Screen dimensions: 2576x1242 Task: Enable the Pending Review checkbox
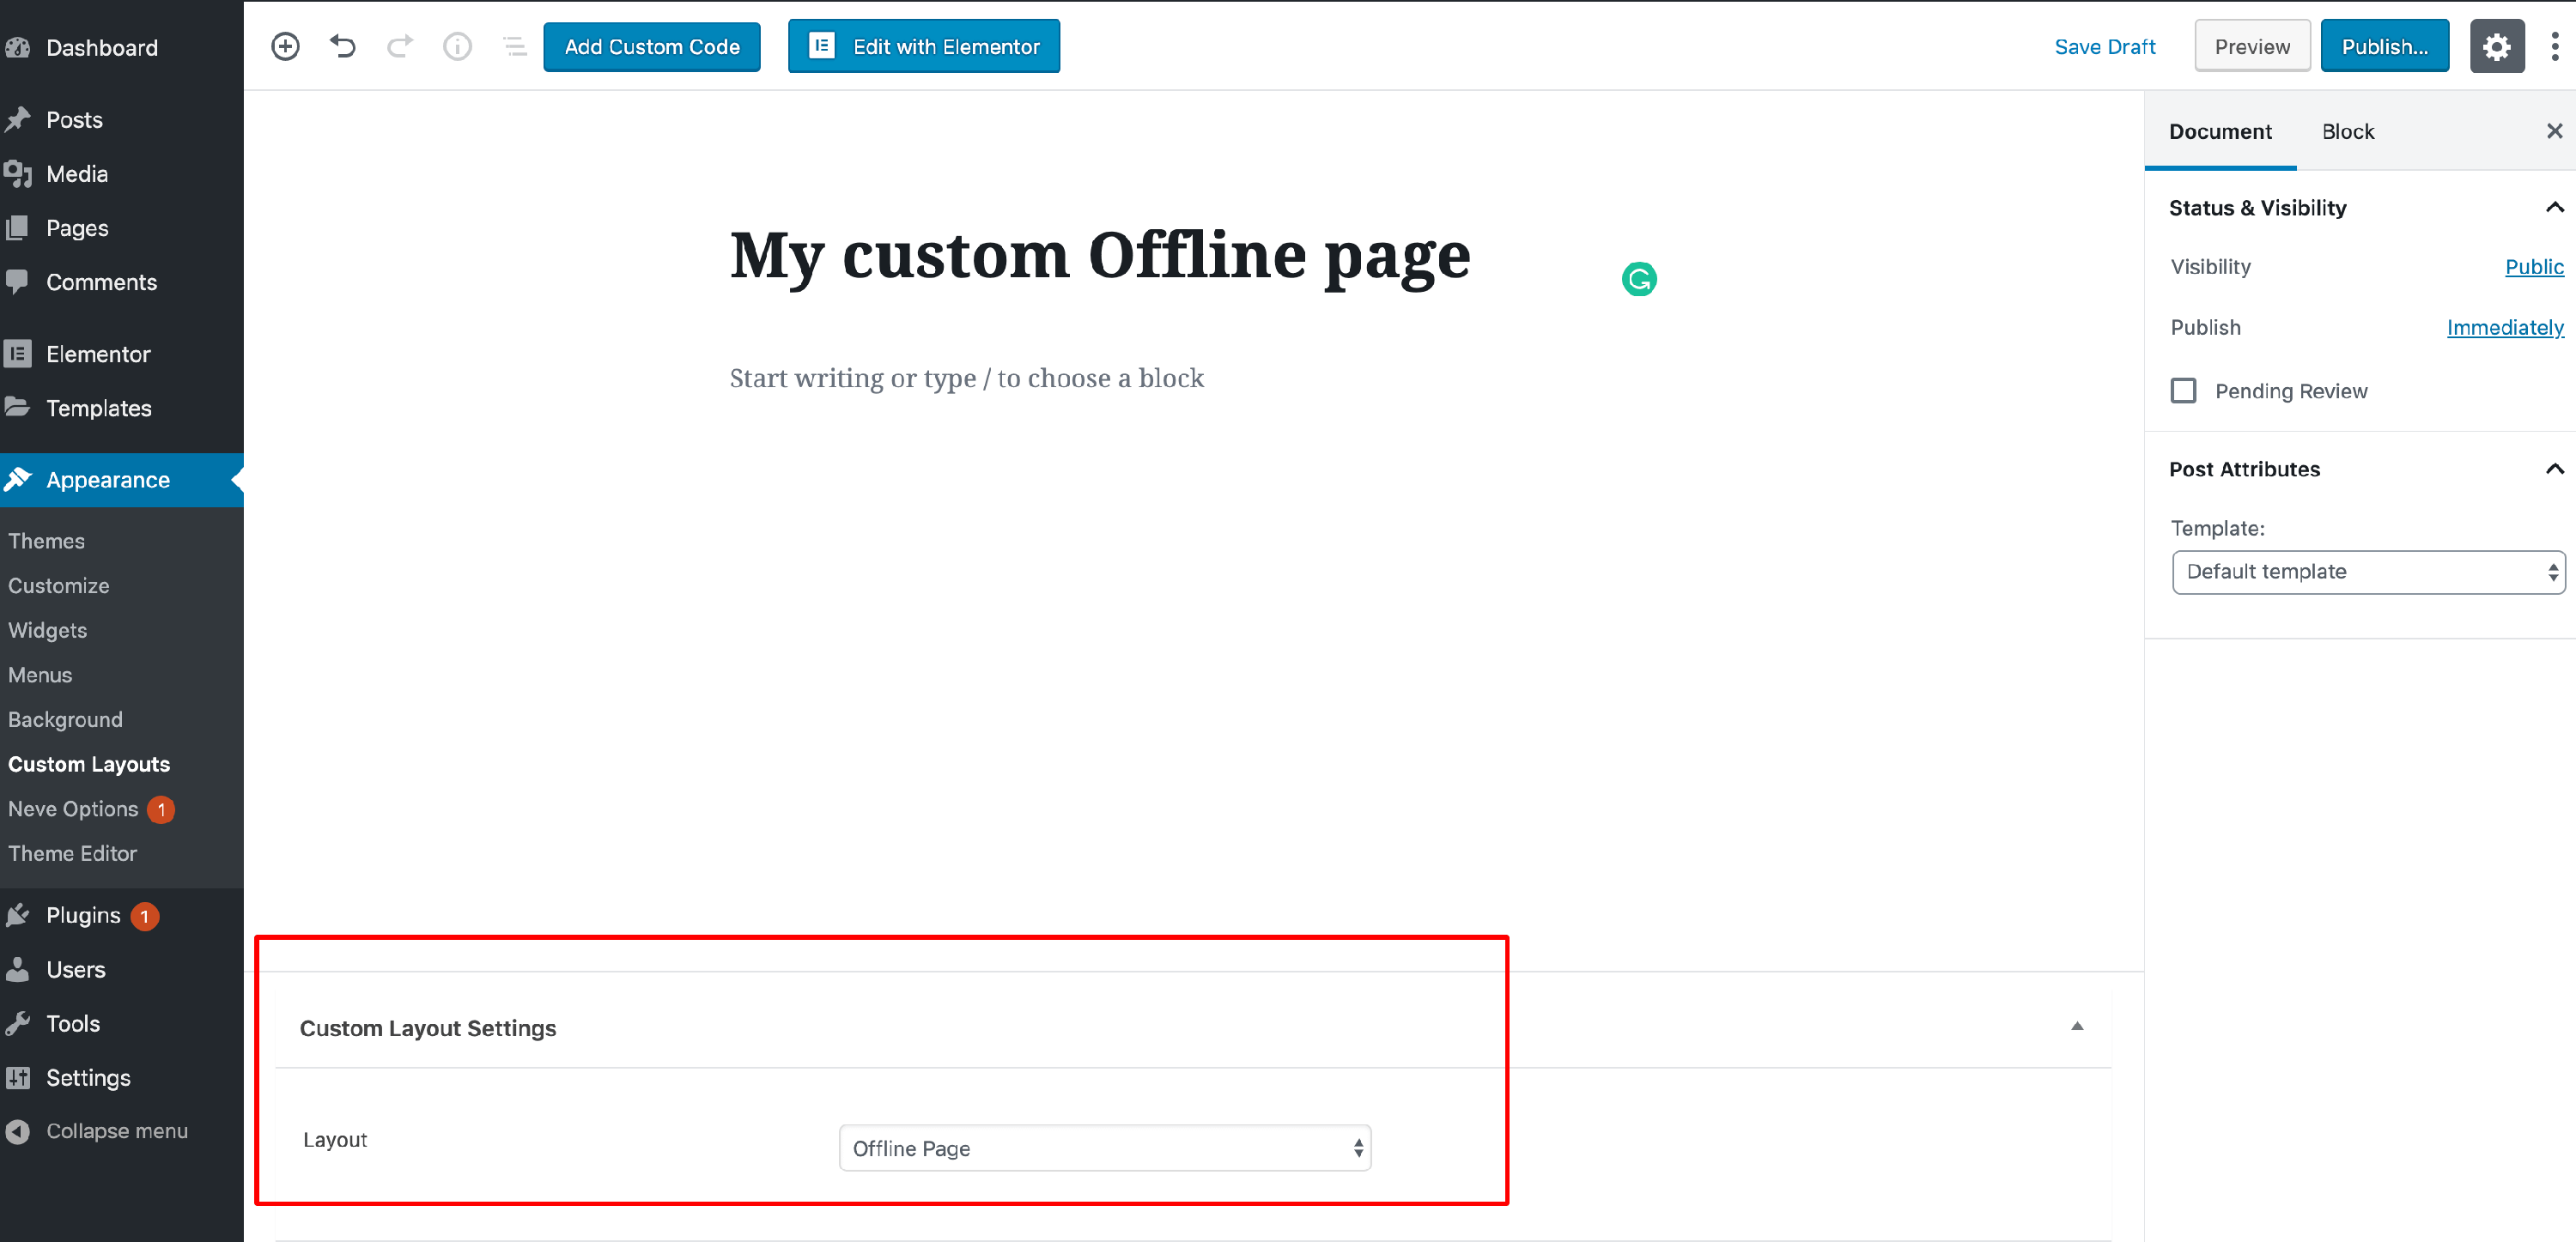point(2183,390)
